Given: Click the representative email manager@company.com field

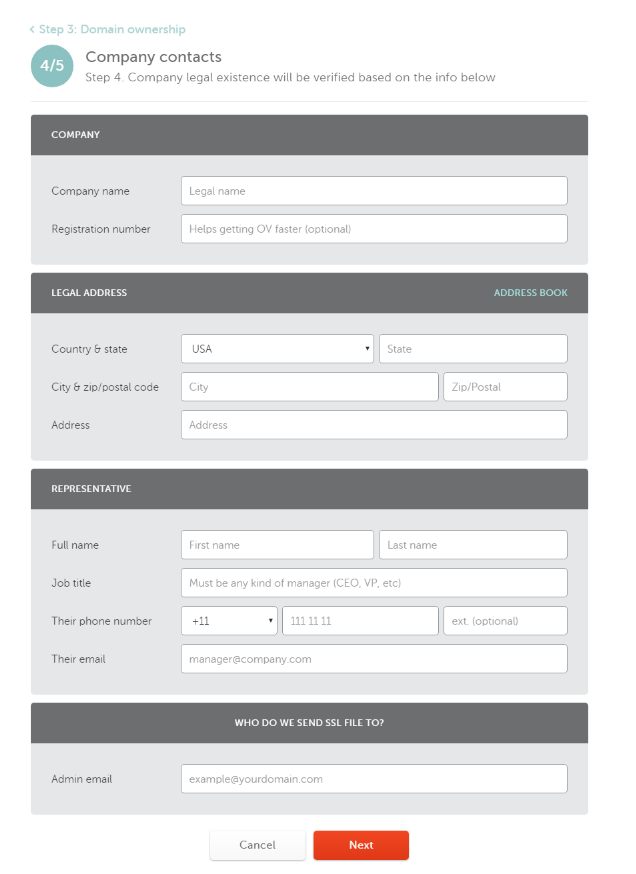Looking at the screenshot, I should click(x=374, y=659).
